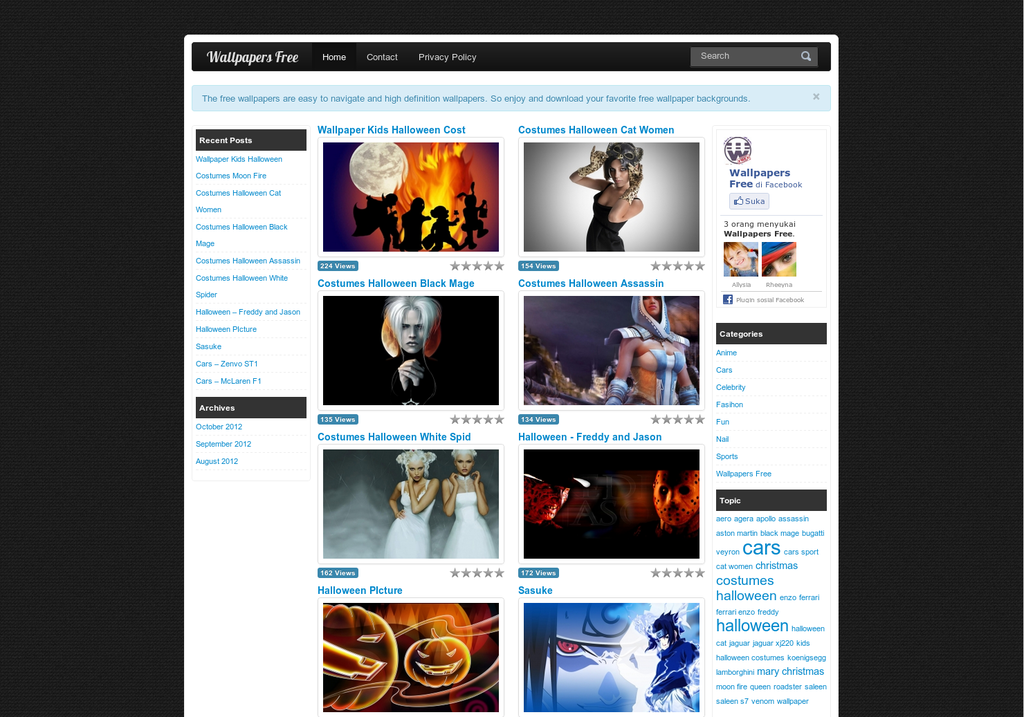1024x717 pixels.
Task: Click the search magnifier icon
Action: point(805,56)
